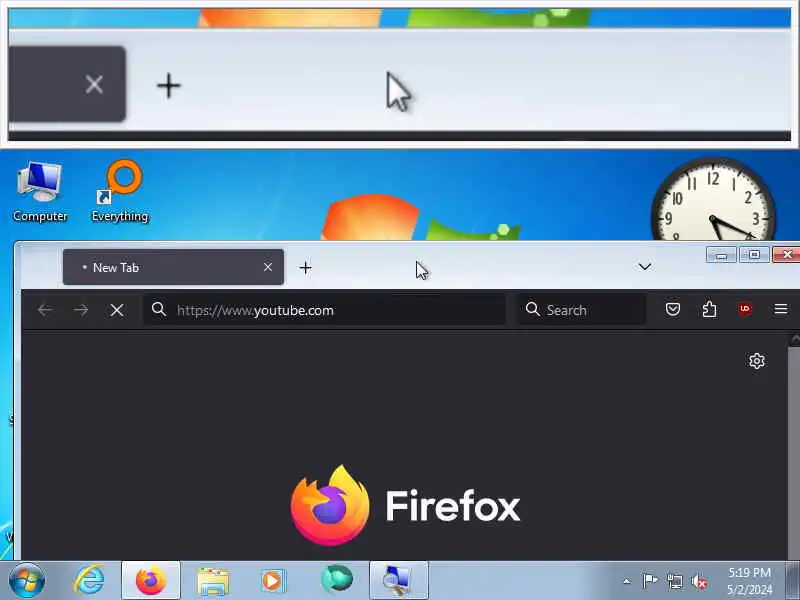Open new tab personalize gear settings
This screenshot has height=600, width=800.
757,361
